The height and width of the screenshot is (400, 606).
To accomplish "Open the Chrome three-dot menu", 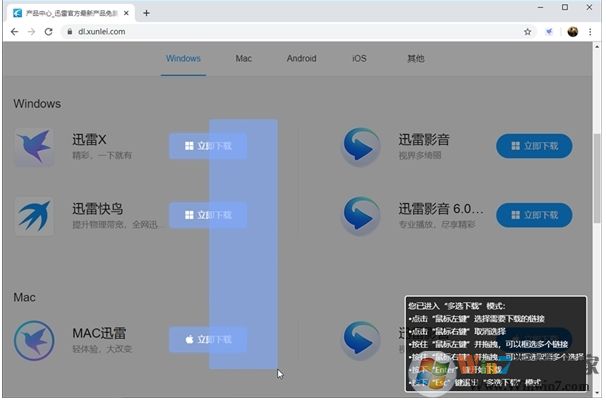I will [x=590, y=32].
